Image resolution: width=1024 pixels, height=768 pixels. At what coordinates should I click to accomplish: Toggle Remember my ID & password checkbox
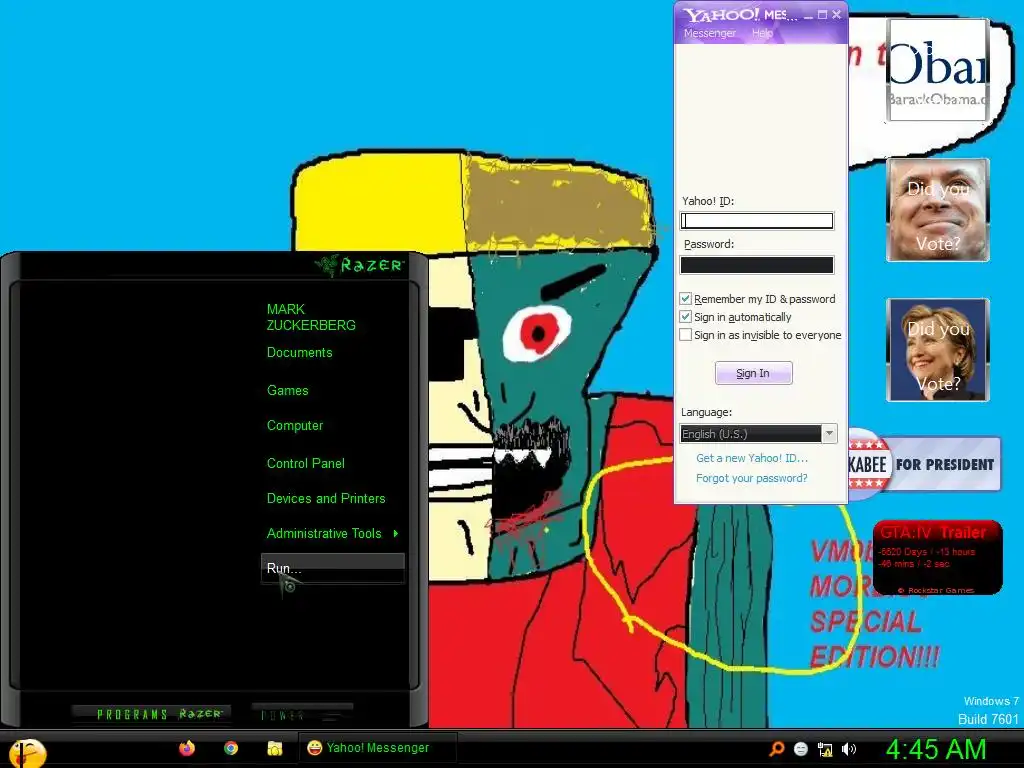click(685, 298)
